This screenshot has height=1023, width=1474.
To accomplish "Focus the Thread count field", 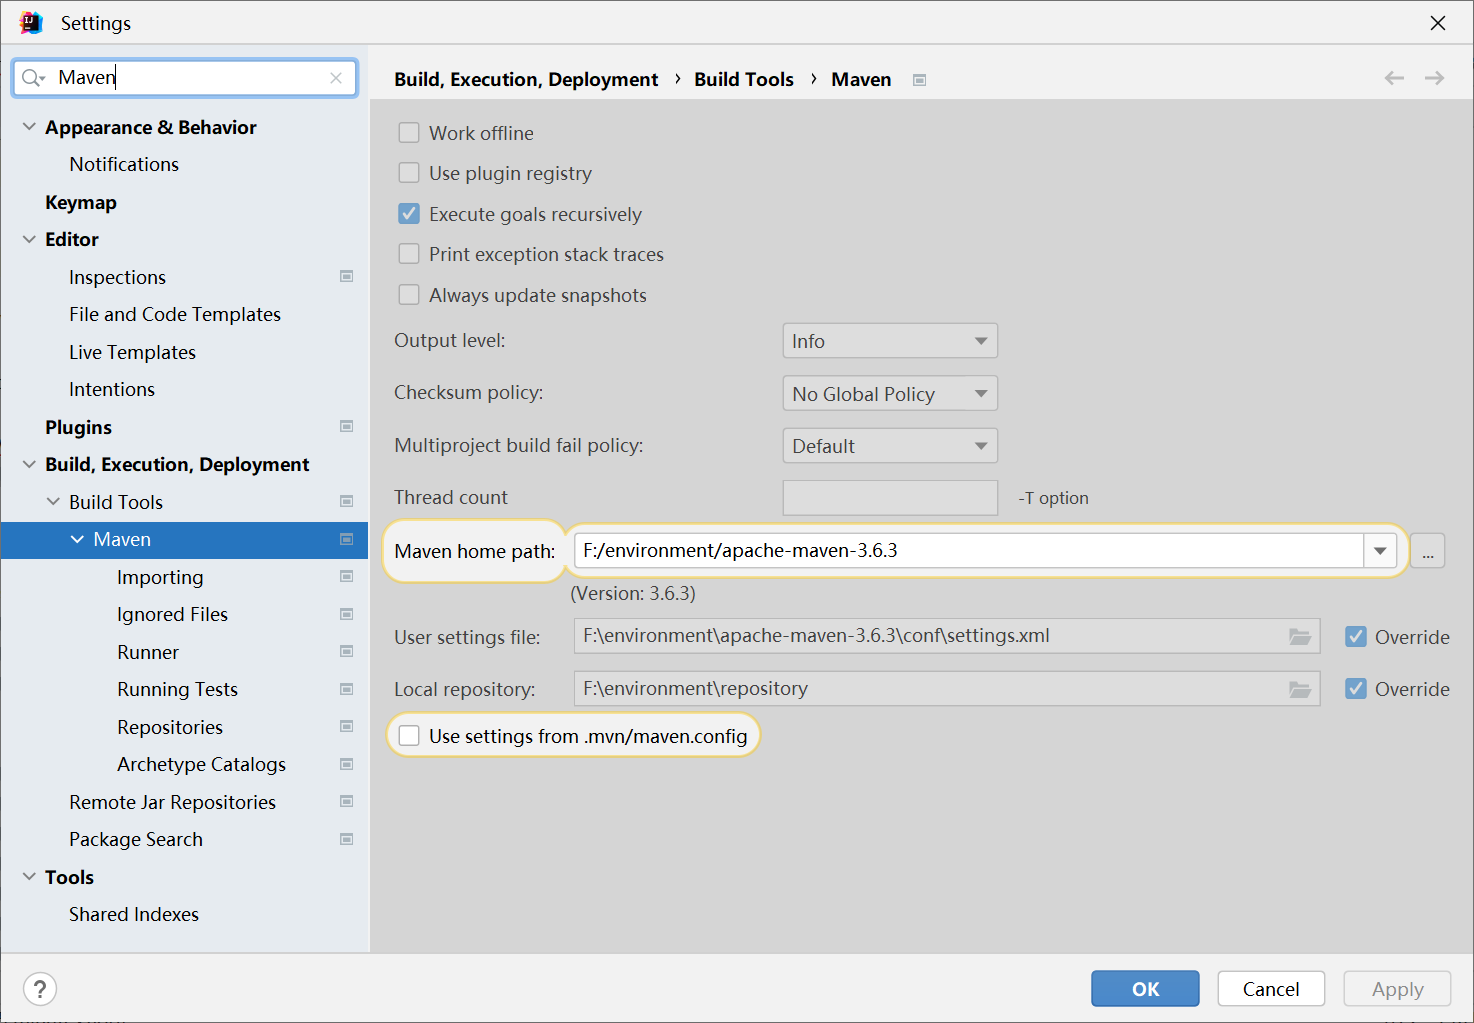I will 890,498.
